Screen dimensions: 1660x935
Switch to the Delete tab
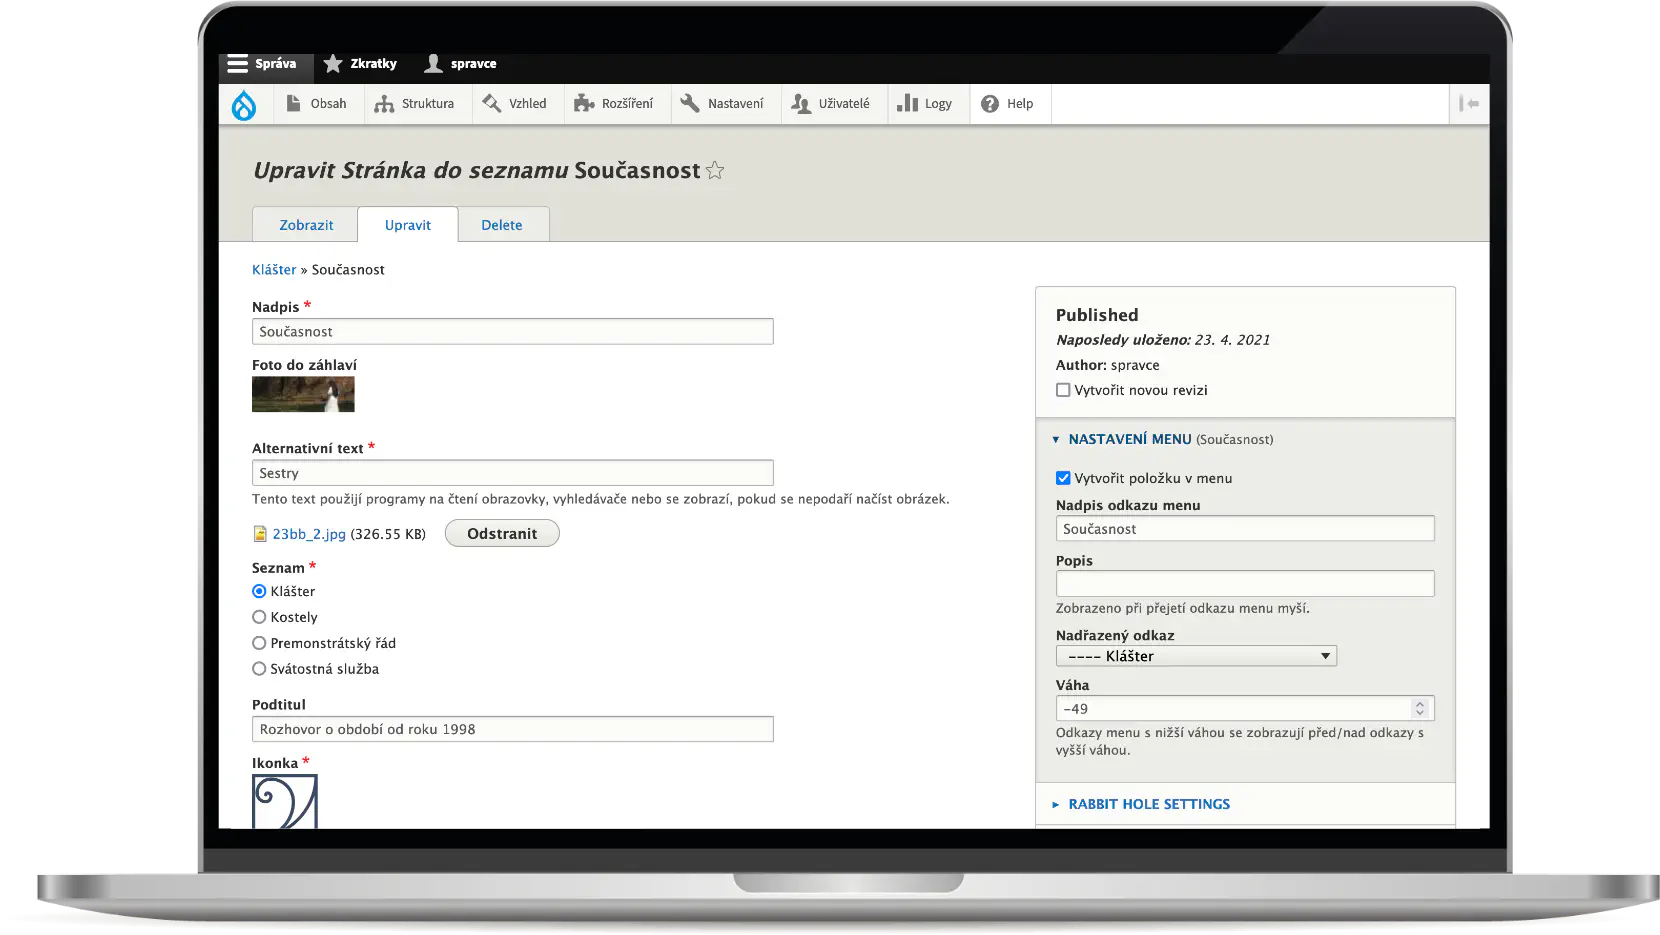point(502,225)
